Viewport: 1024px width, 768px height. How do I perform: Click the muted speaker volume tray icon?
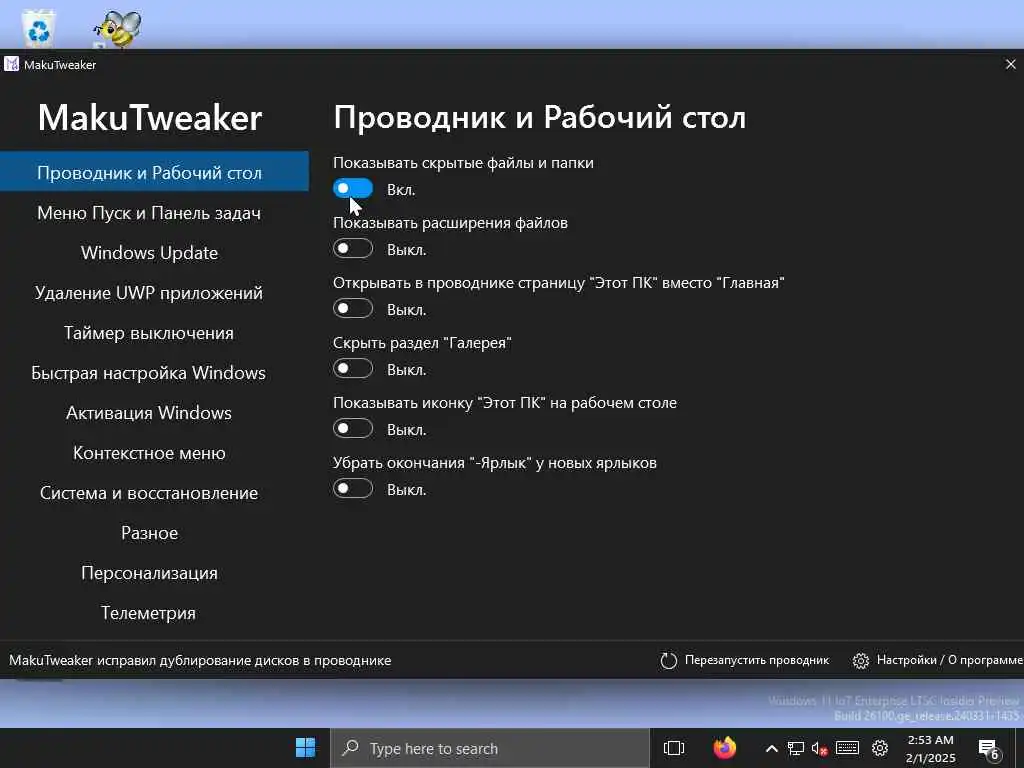click(x=820, y=748)
